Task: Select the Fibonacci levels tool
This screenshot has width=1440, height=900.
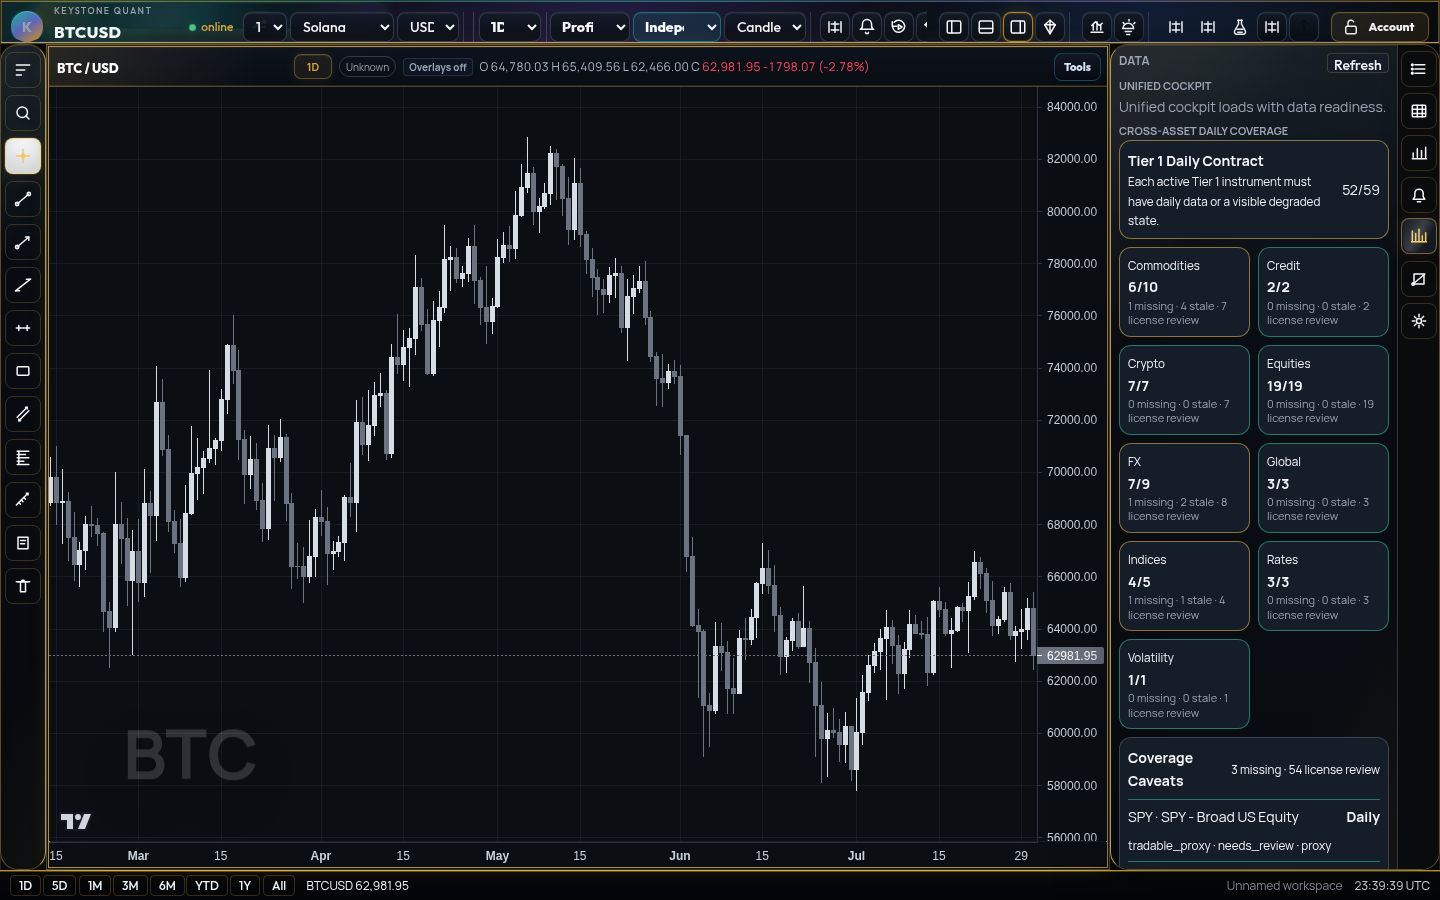Action: (x=23, y=457)
